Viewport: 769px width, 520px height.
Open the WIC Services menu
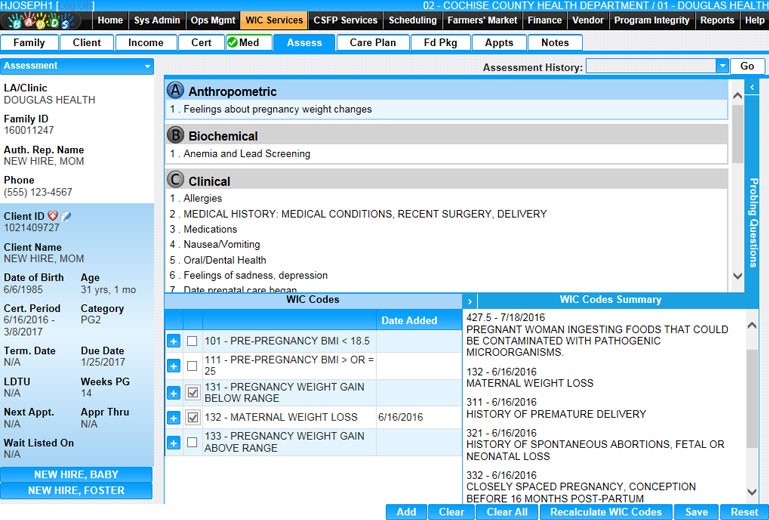(273, 20)
